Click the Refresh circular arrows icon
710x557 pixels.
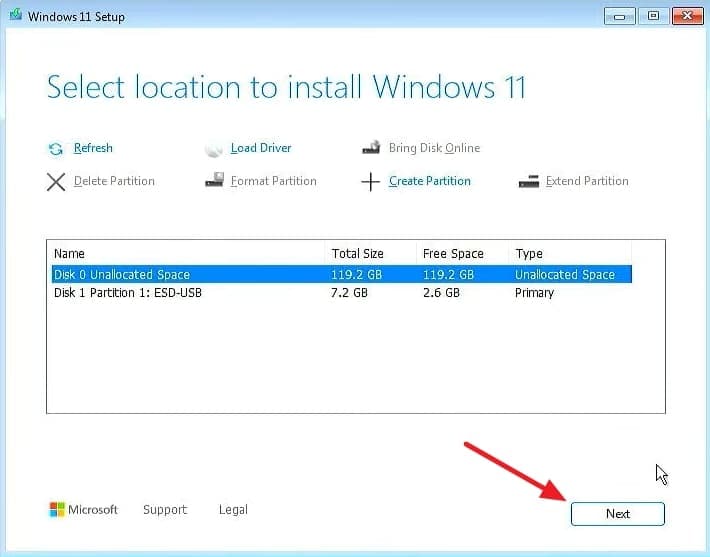point(55,149)
